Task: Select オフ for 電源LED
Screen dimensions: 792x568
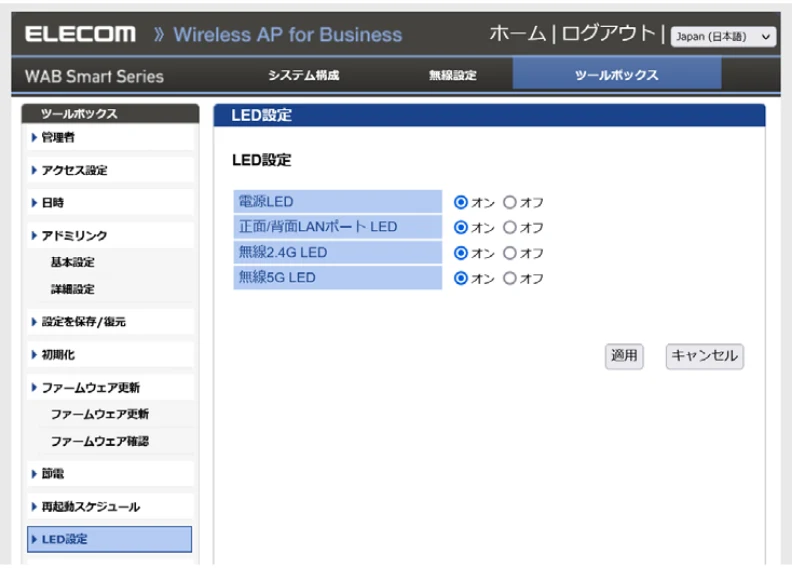Action: (510, 202)
